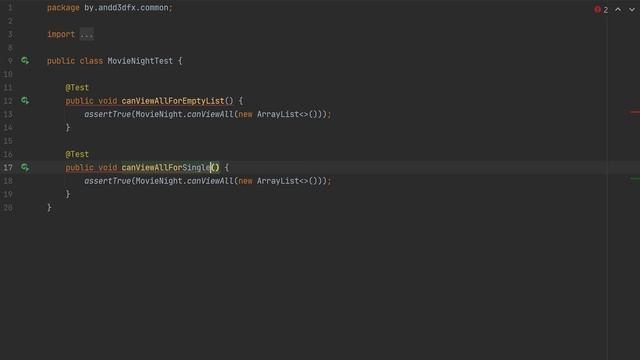Run the MovieNightTest class gutter icon

[x=25, y=61]
